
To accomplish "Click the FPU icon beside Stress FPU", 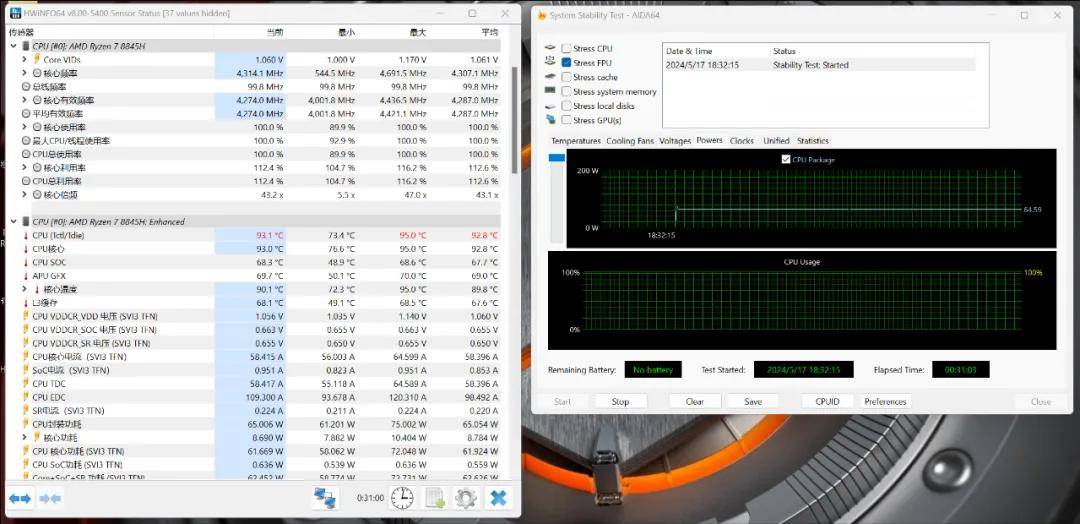I will [x=550, y=62].
